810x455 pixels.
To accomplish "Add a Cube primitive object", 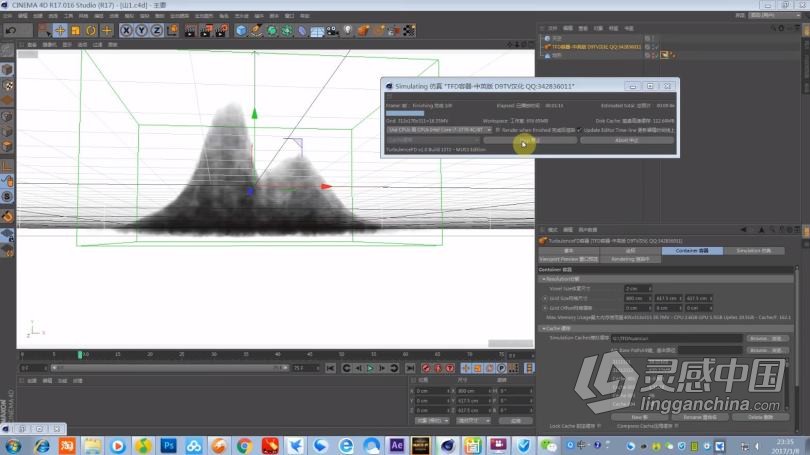I will (x=241, y=30).
